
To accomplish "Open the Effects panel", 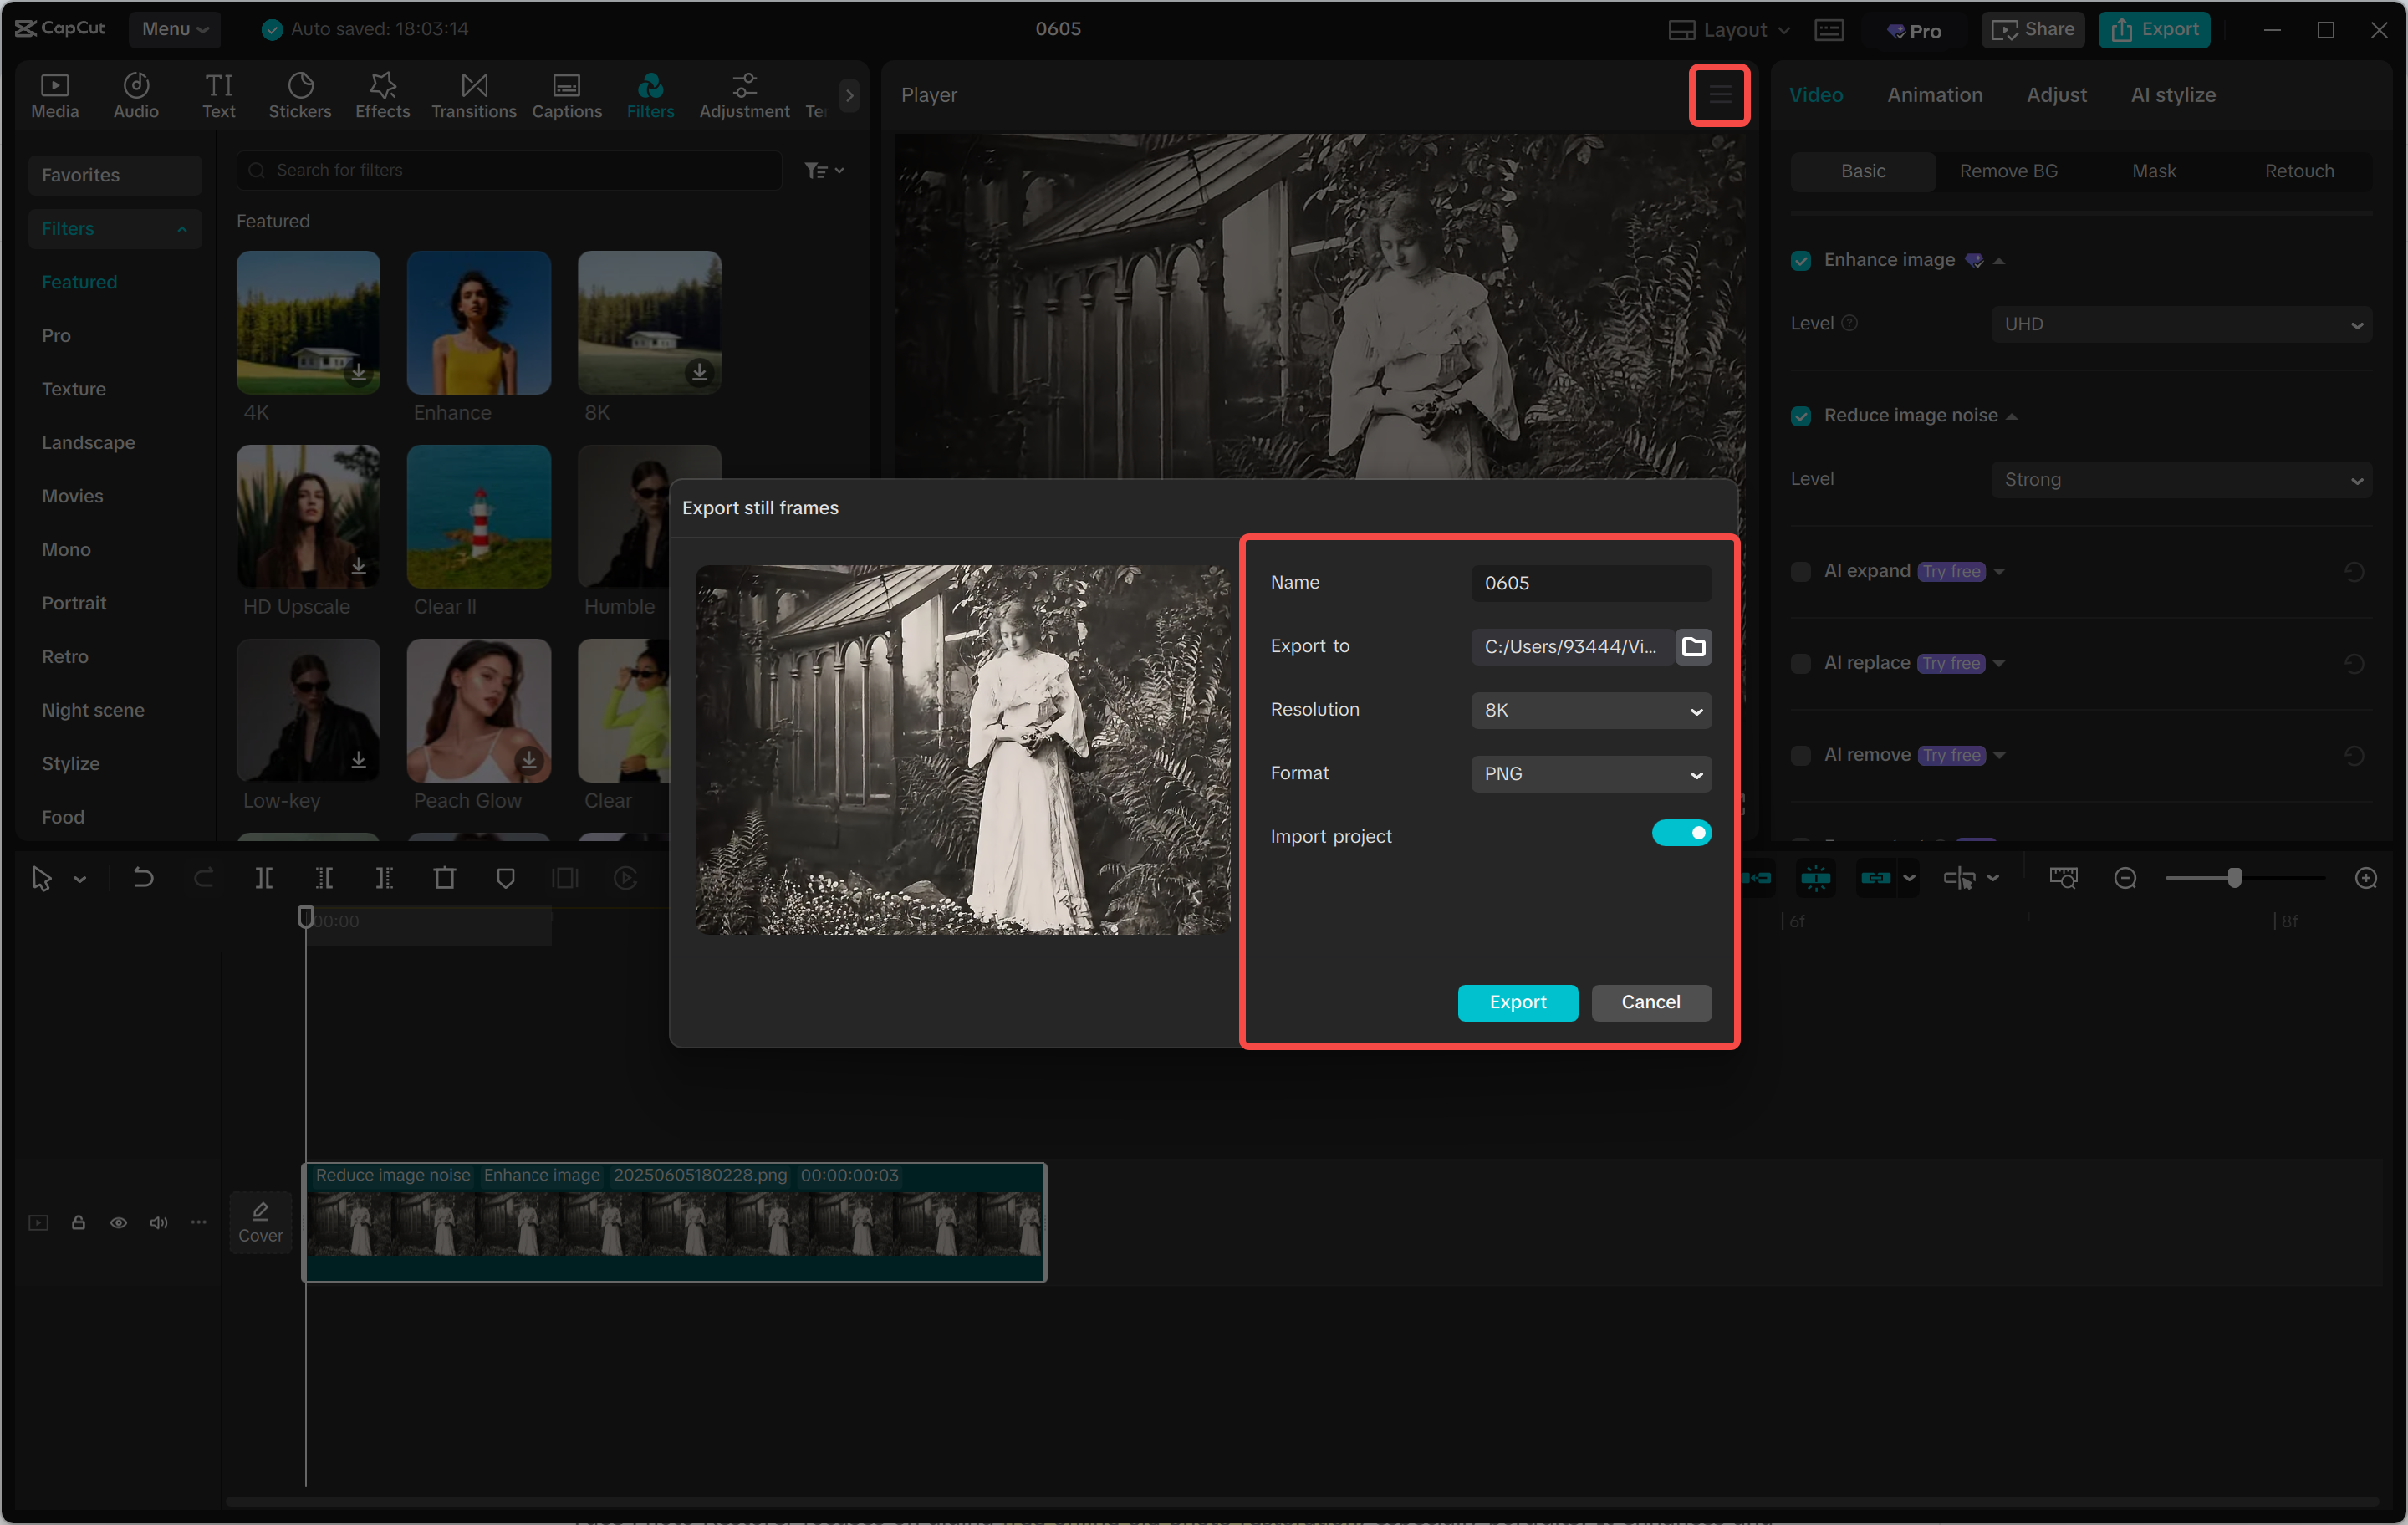I will [x=382, y=95].
